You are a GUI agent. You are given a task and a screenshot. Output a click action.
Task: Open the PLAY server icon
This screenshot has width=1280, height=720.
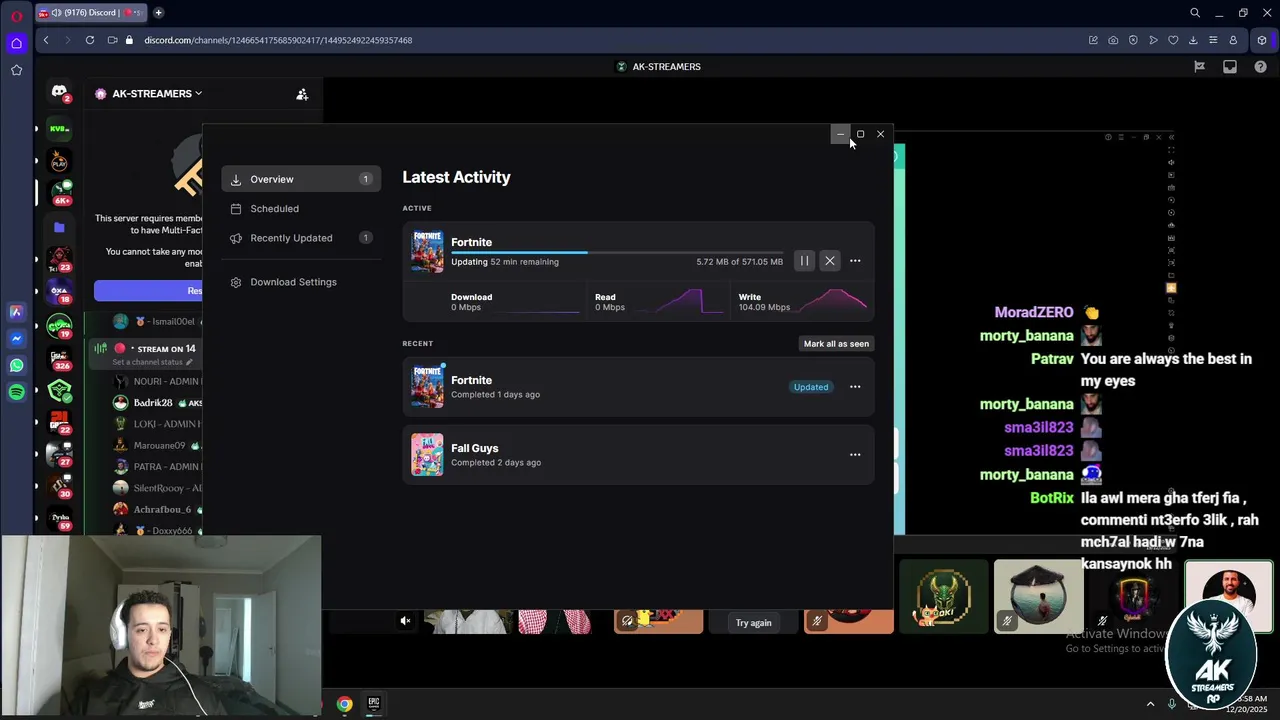click(59, 161)
